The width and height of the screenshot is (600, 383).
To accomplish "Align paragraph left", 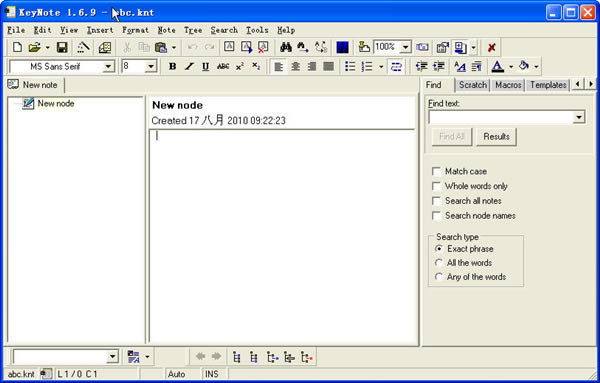I will [x=279, y=67].
